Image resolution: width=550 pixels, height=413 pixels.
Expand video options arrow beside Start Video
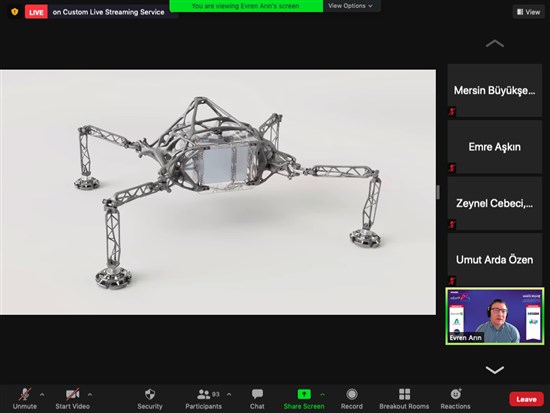pos(90,394)
